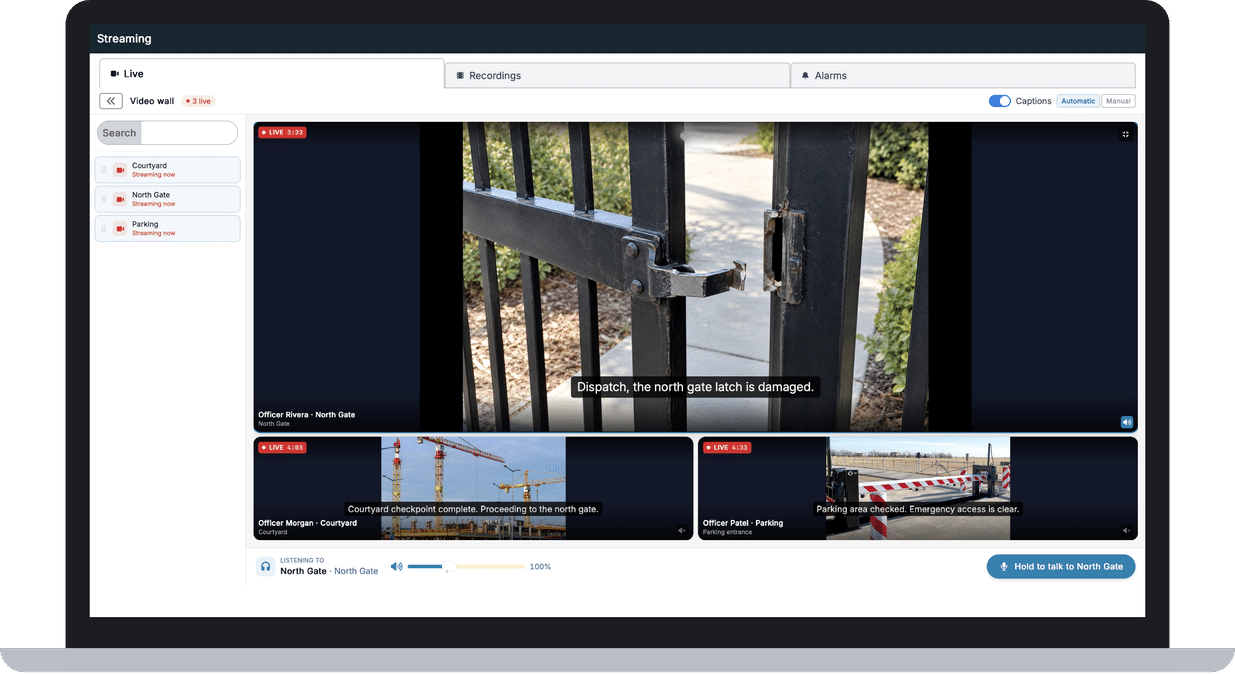Select Parking camera in the list
This screenshot has width=1235, height=674.
pyautogui.click(x=167, y=228)
